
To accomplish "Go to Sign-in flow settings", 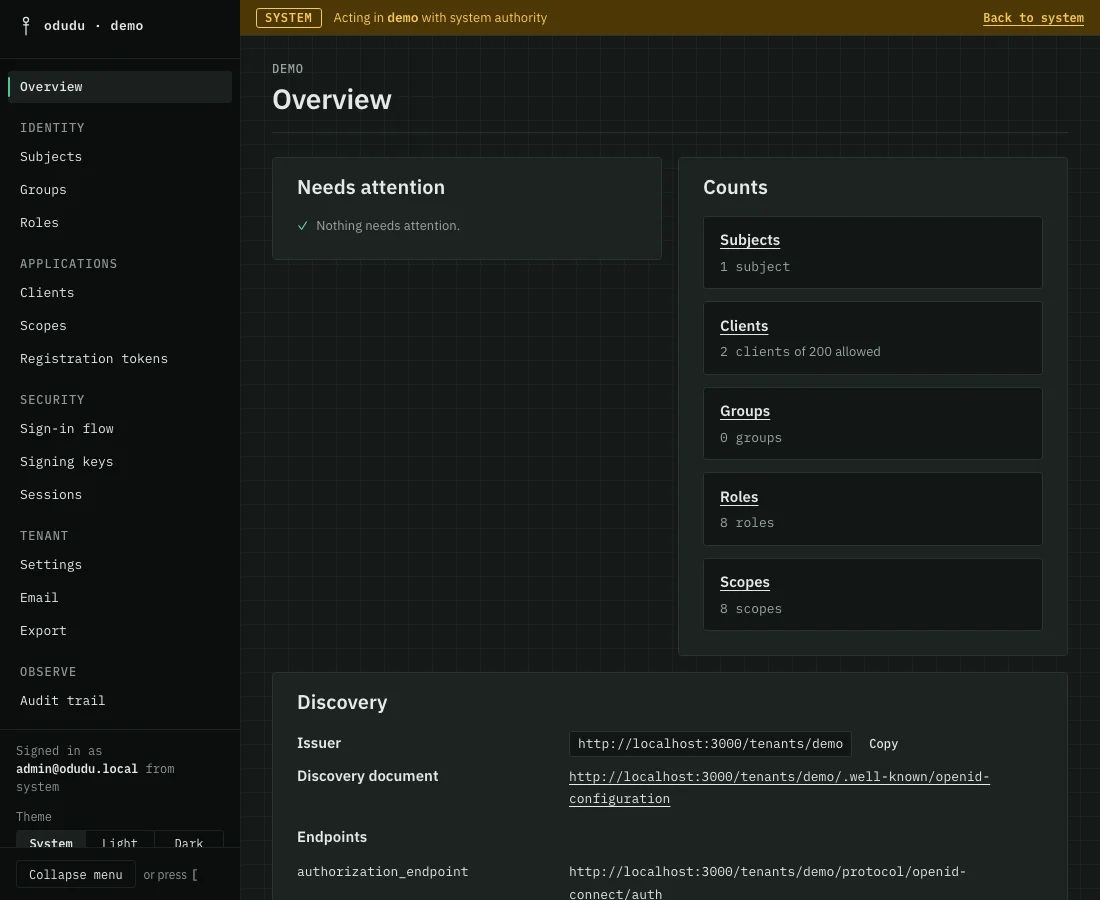I will click(67, 429).
